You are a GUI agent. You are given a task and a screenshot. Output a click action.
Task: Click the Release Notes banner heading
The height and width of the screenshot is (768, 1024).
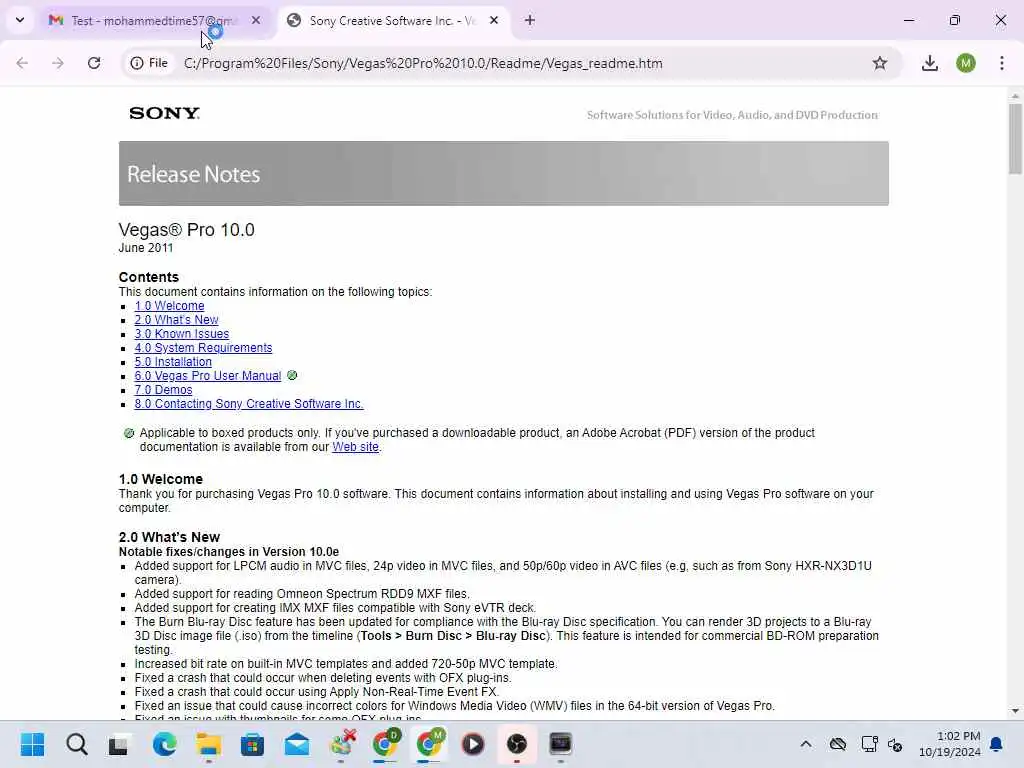[193, 174]
